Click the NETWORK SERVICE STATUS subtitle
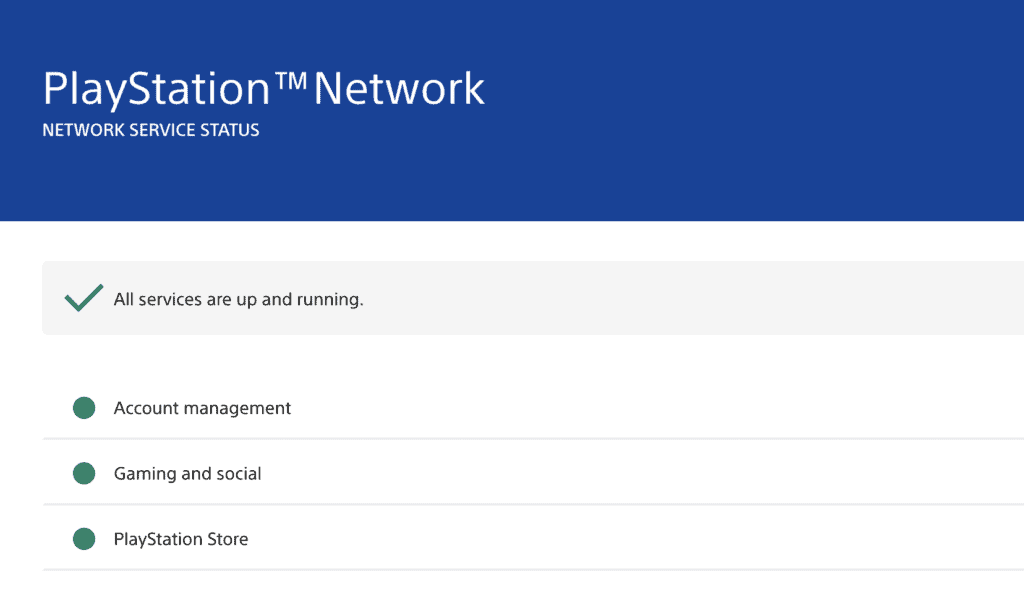The image size is (1024, 592). [151, 130]
